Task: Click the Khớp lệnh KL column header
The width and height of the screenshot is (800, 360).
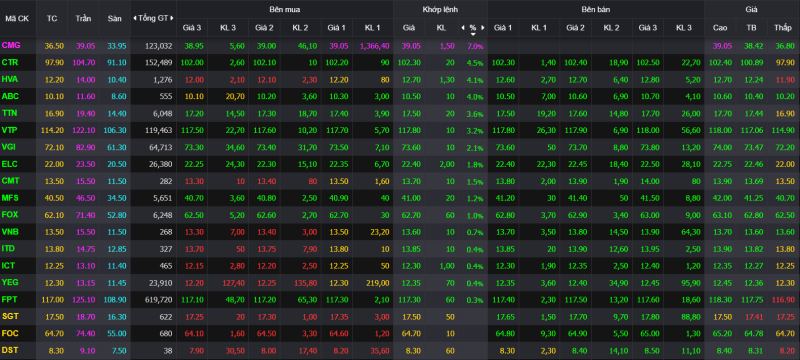Action: pyautogui.click(x=441, y=28)
